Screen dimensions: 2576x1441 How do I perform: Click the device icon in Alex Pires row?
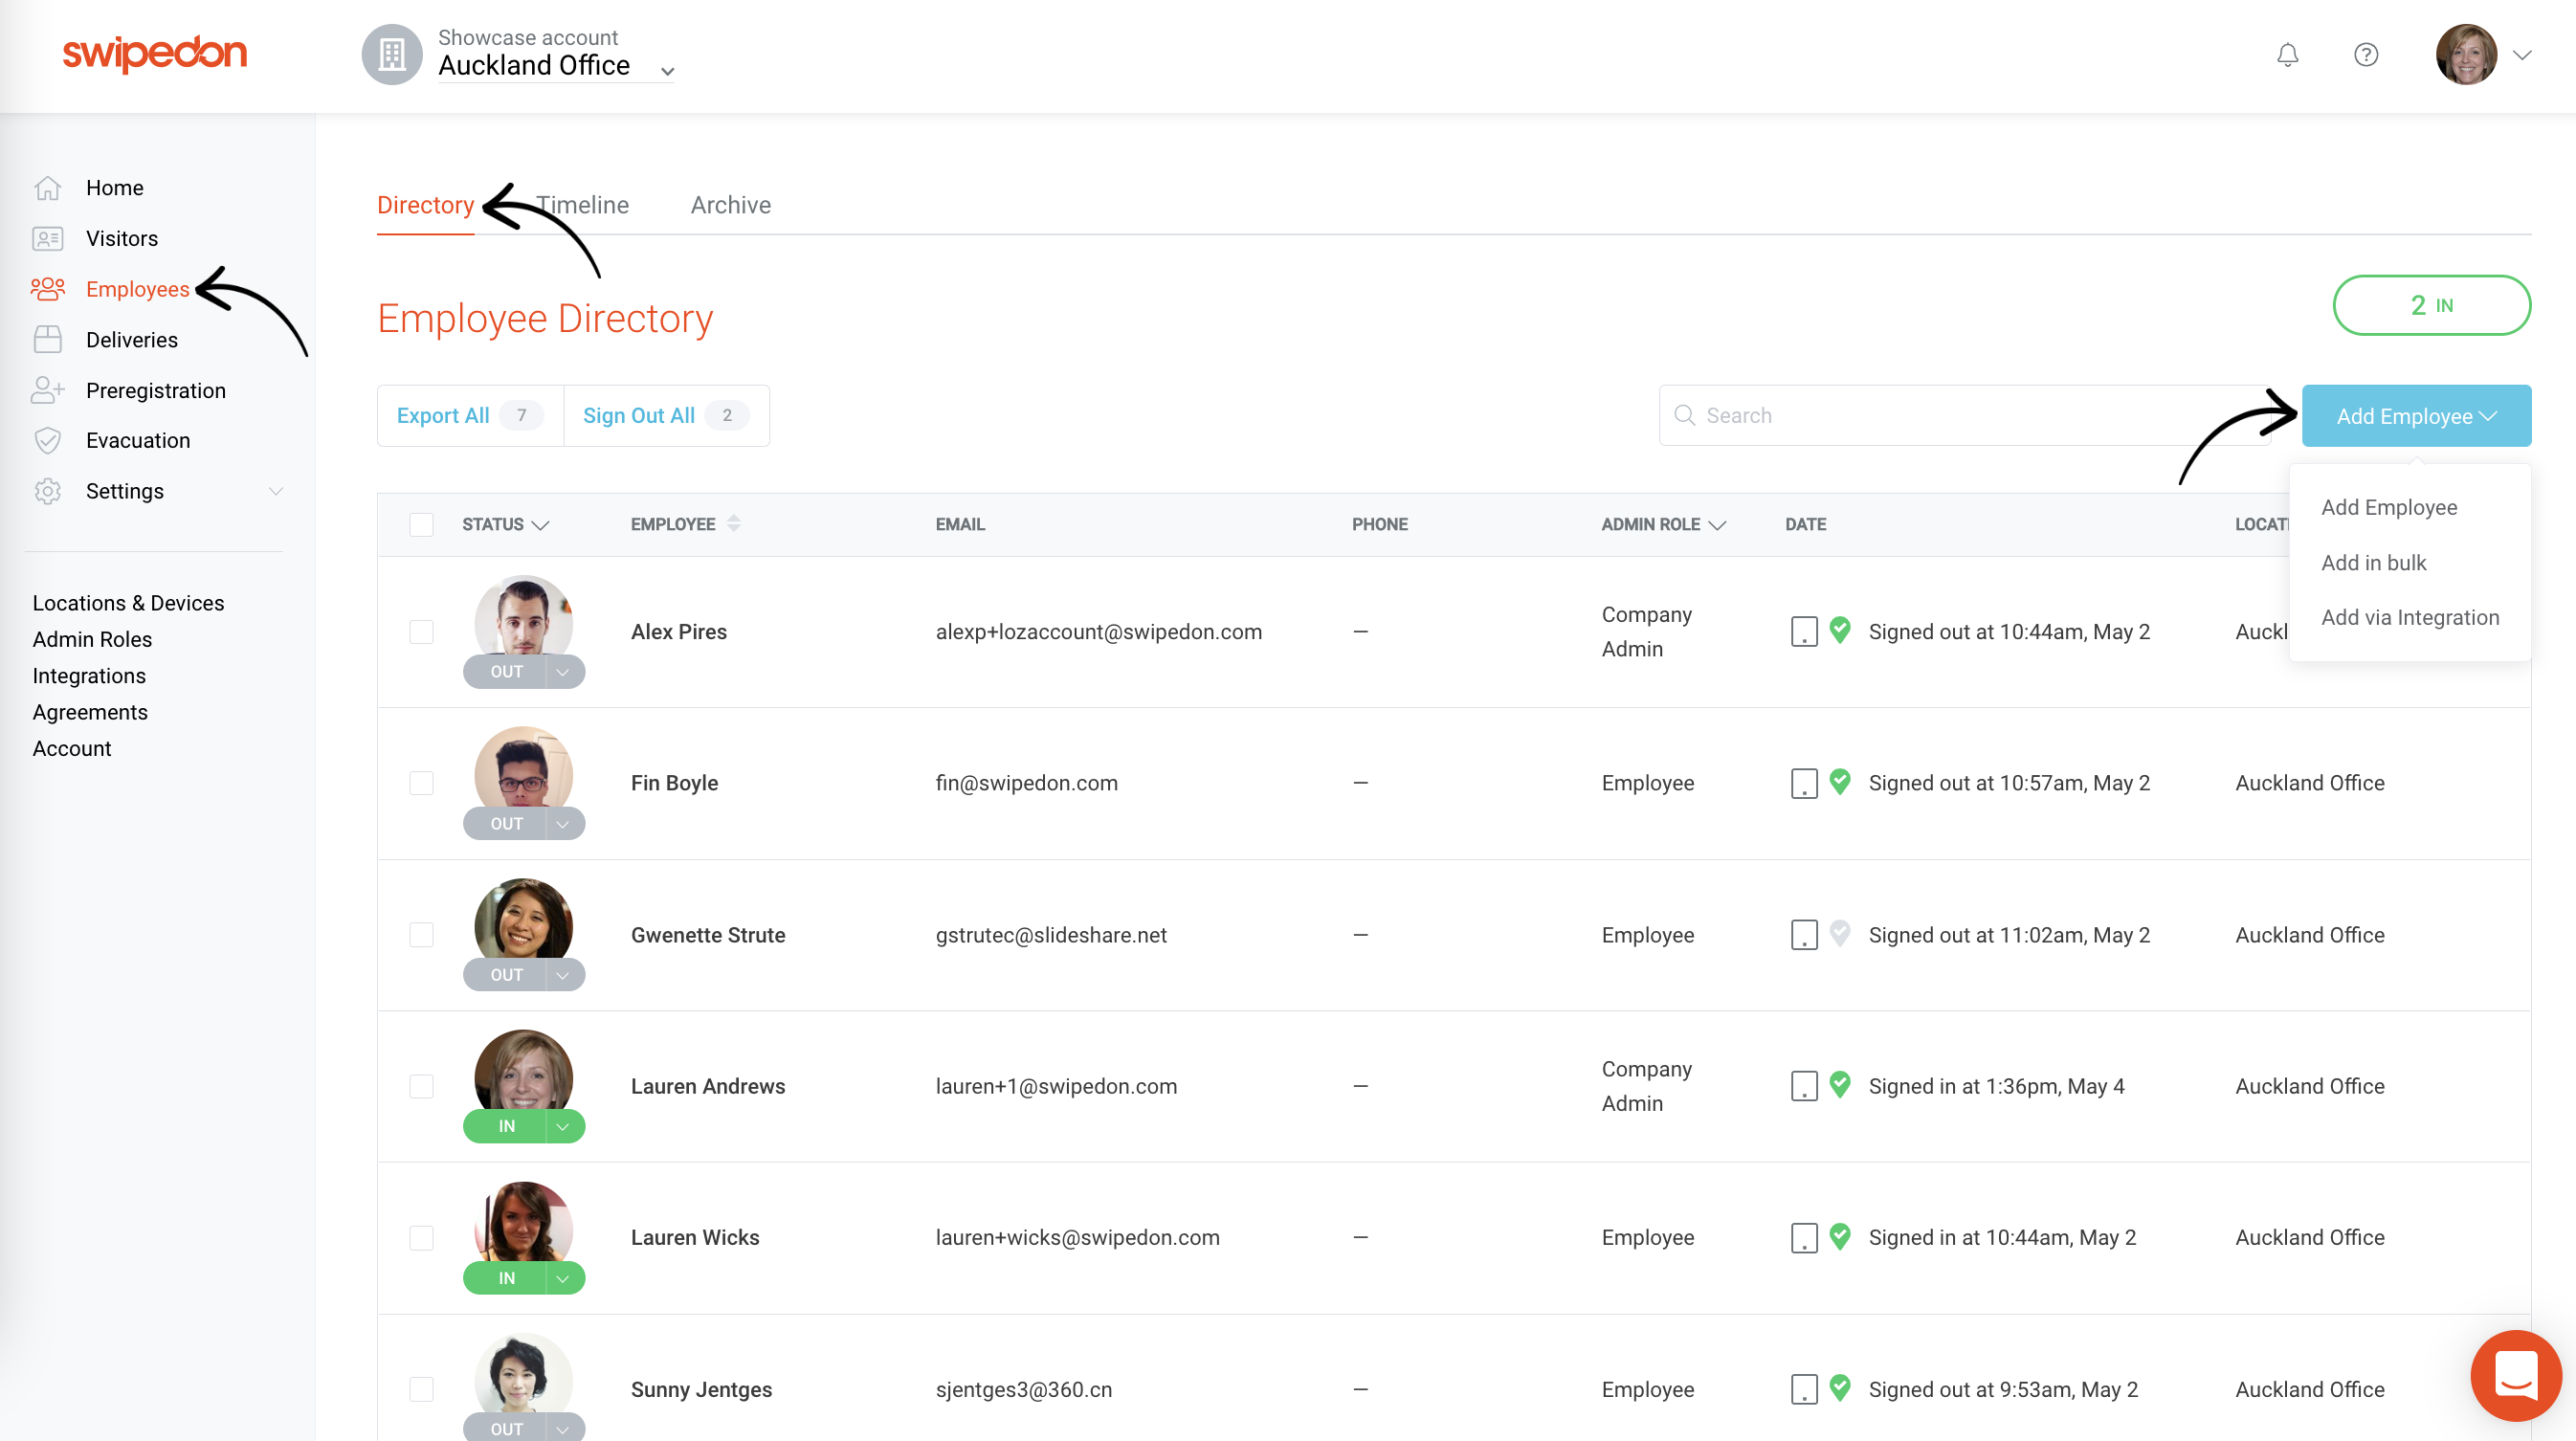1804,632
